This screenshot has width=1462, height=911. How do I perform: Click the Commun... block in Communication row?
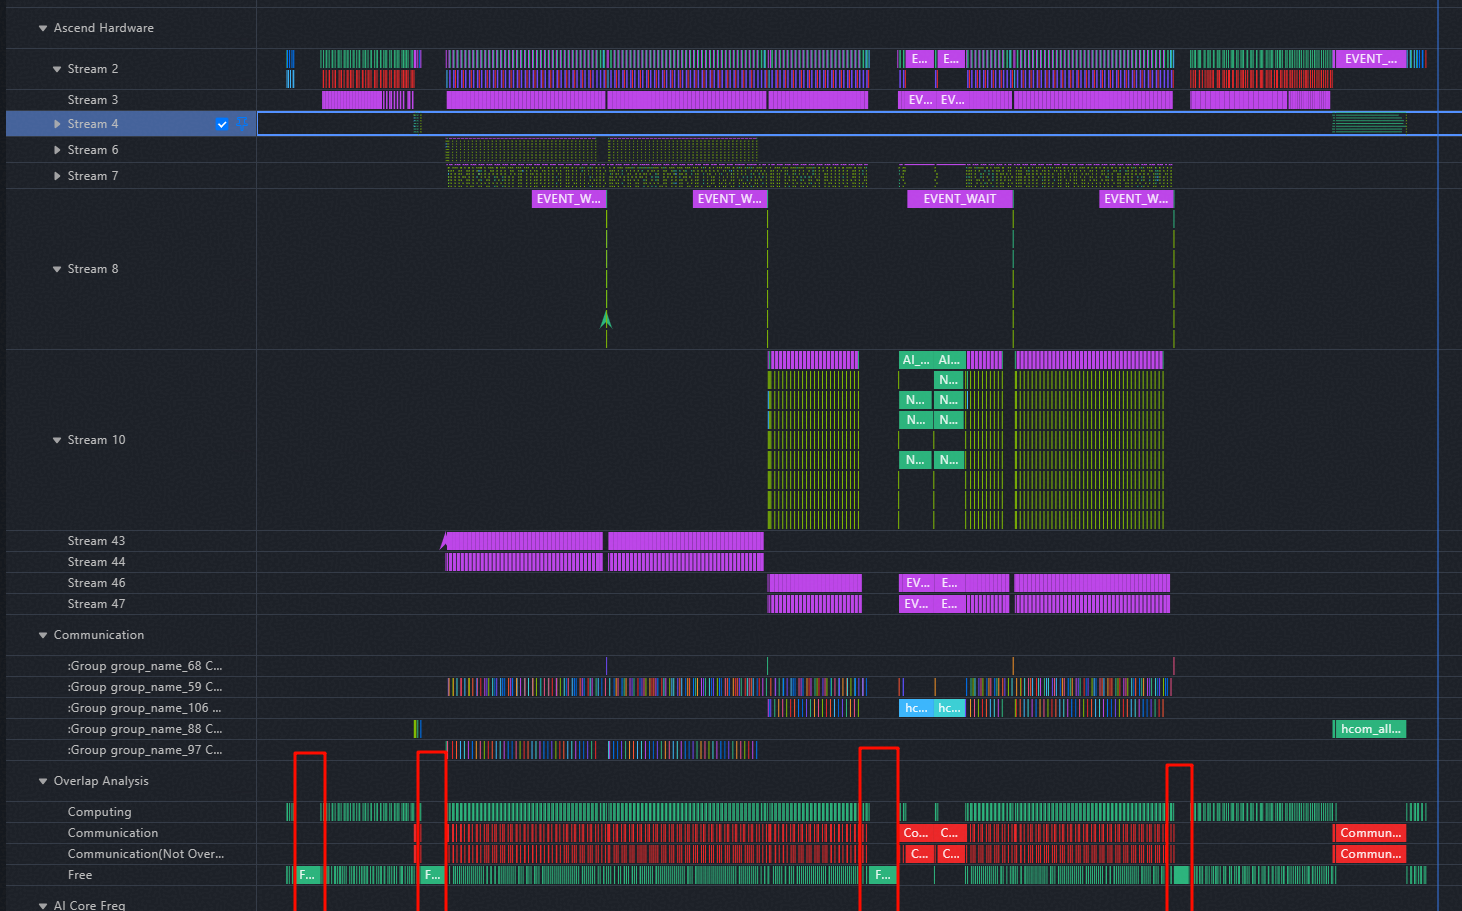point(1370,833)
